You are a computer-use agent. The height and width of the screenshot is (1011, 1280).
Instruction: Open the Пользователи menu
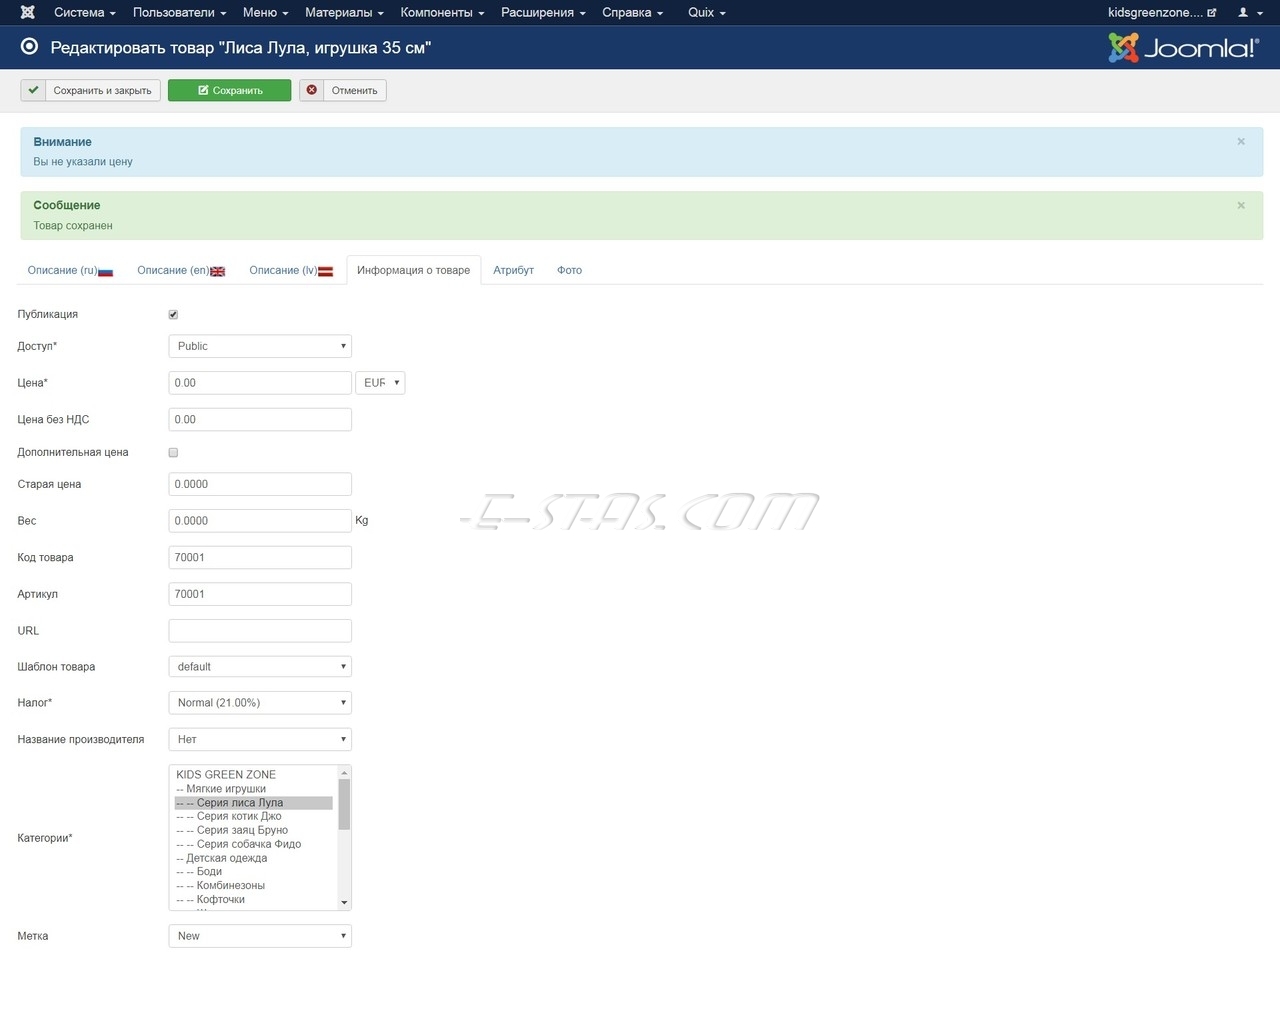[179, 12]
